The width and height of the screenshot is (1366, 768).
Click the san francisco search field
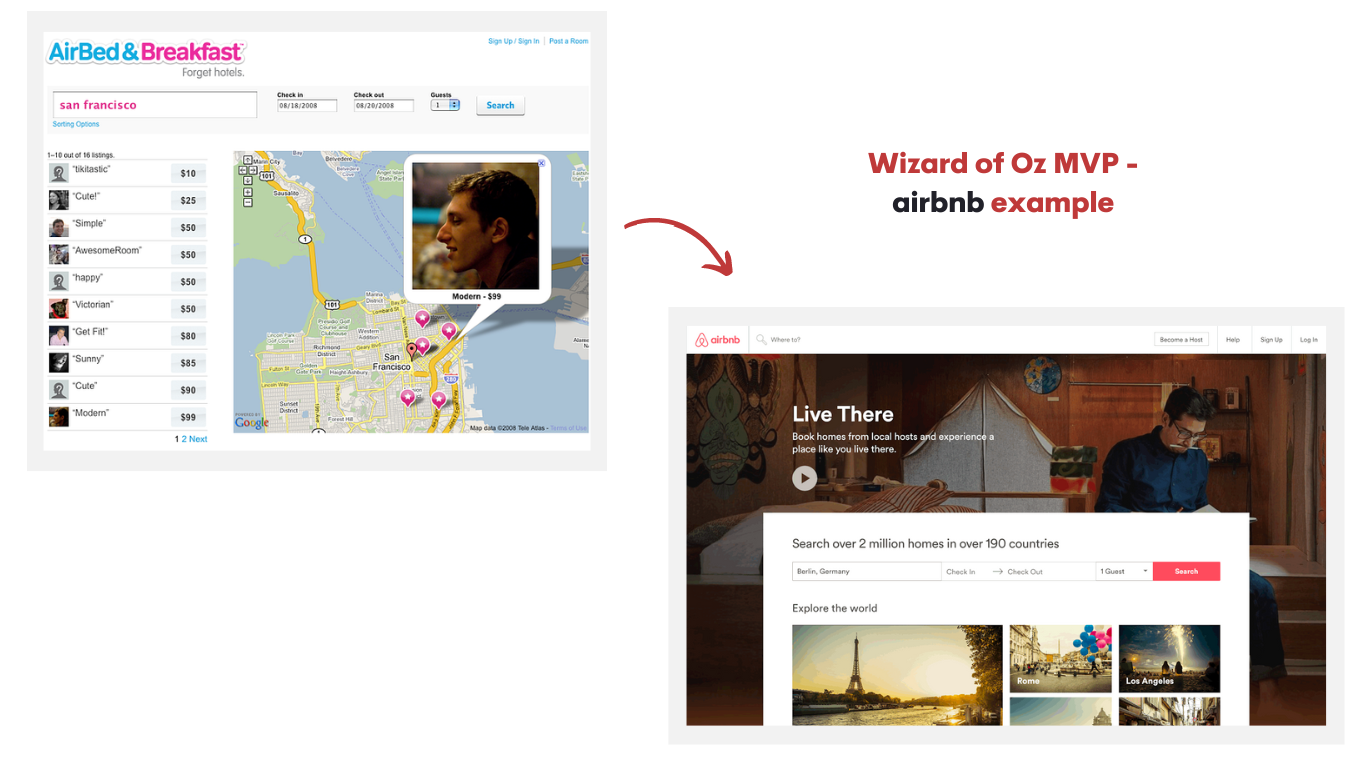155,105
